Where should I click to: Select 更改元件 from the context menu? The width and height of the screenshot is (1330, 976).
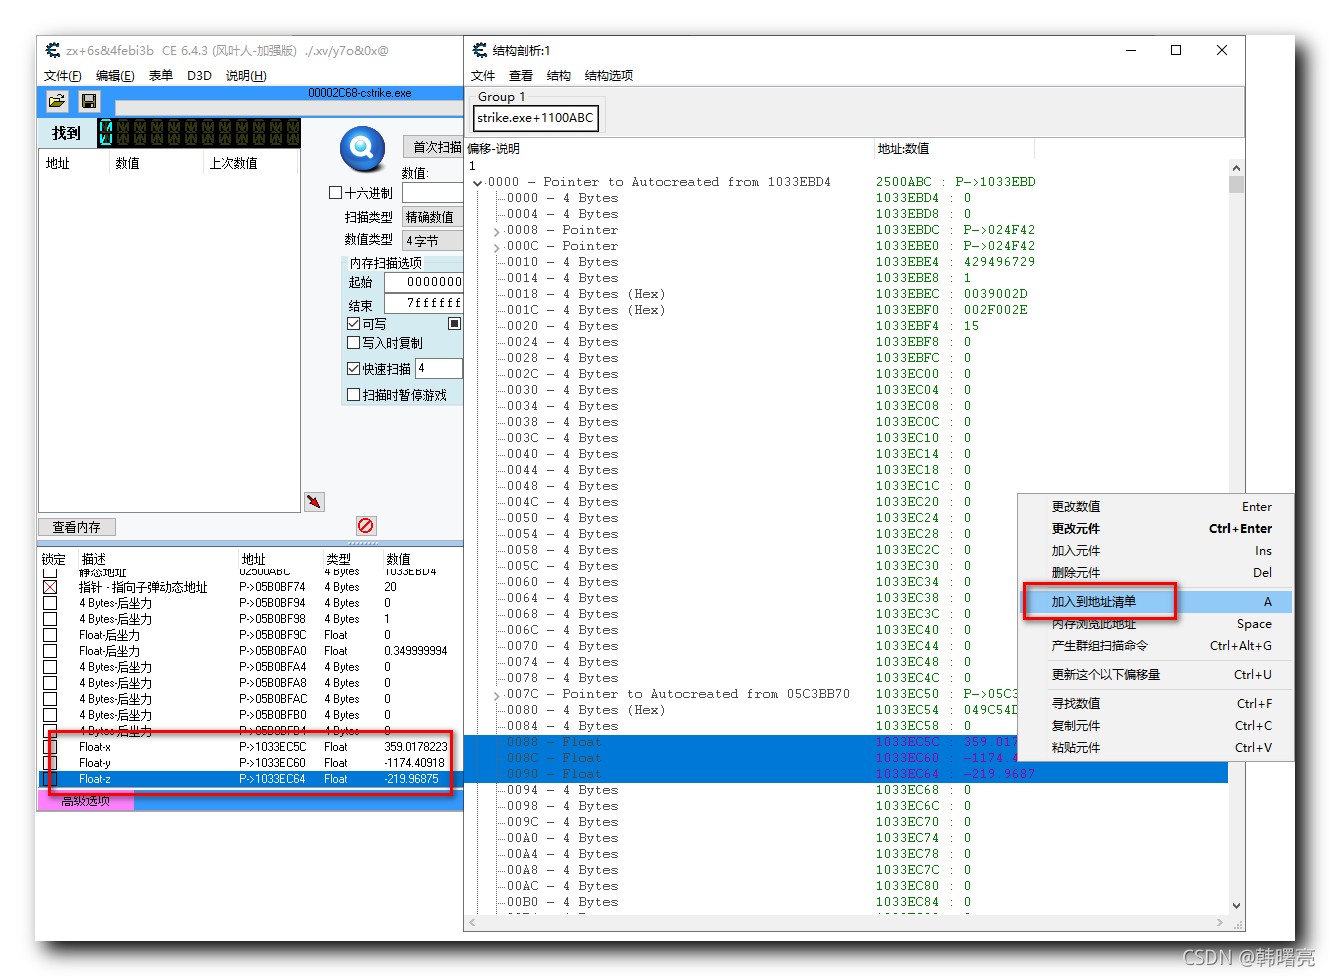[x=1156, y=529]
